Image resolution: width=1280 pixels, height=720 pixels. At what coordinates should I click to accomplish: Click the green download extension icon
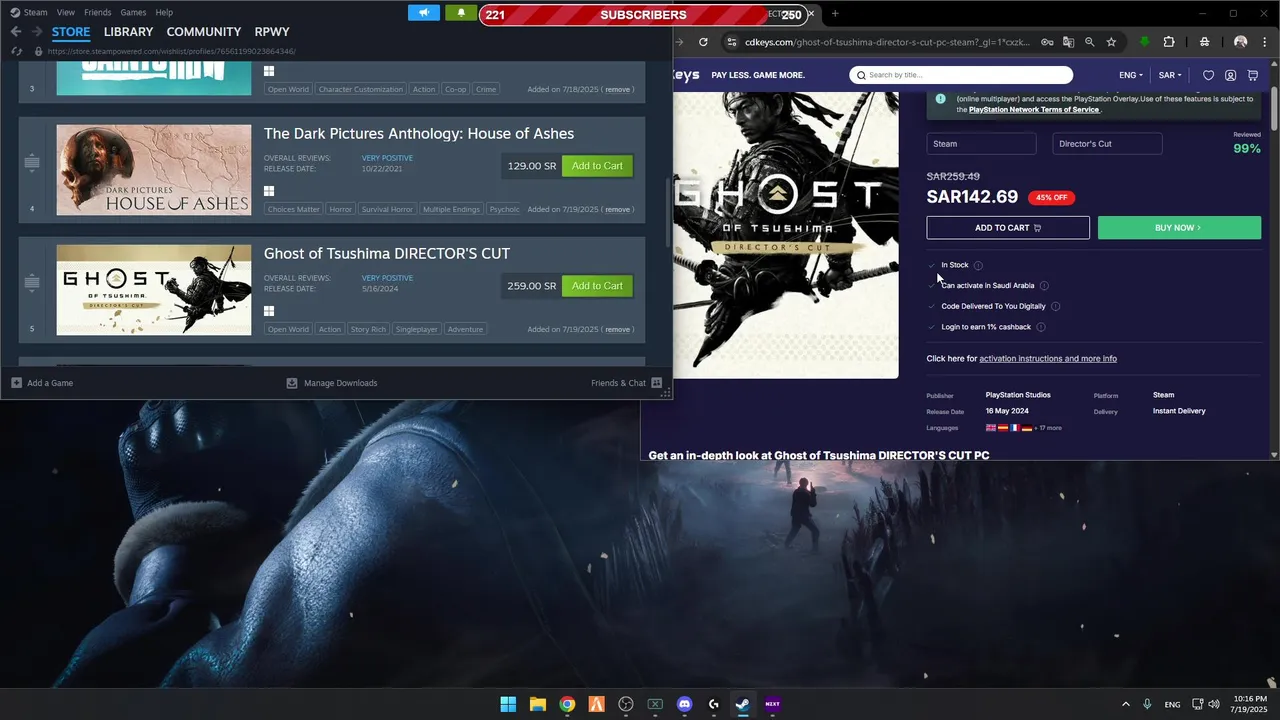click(x=1145, y=42)
